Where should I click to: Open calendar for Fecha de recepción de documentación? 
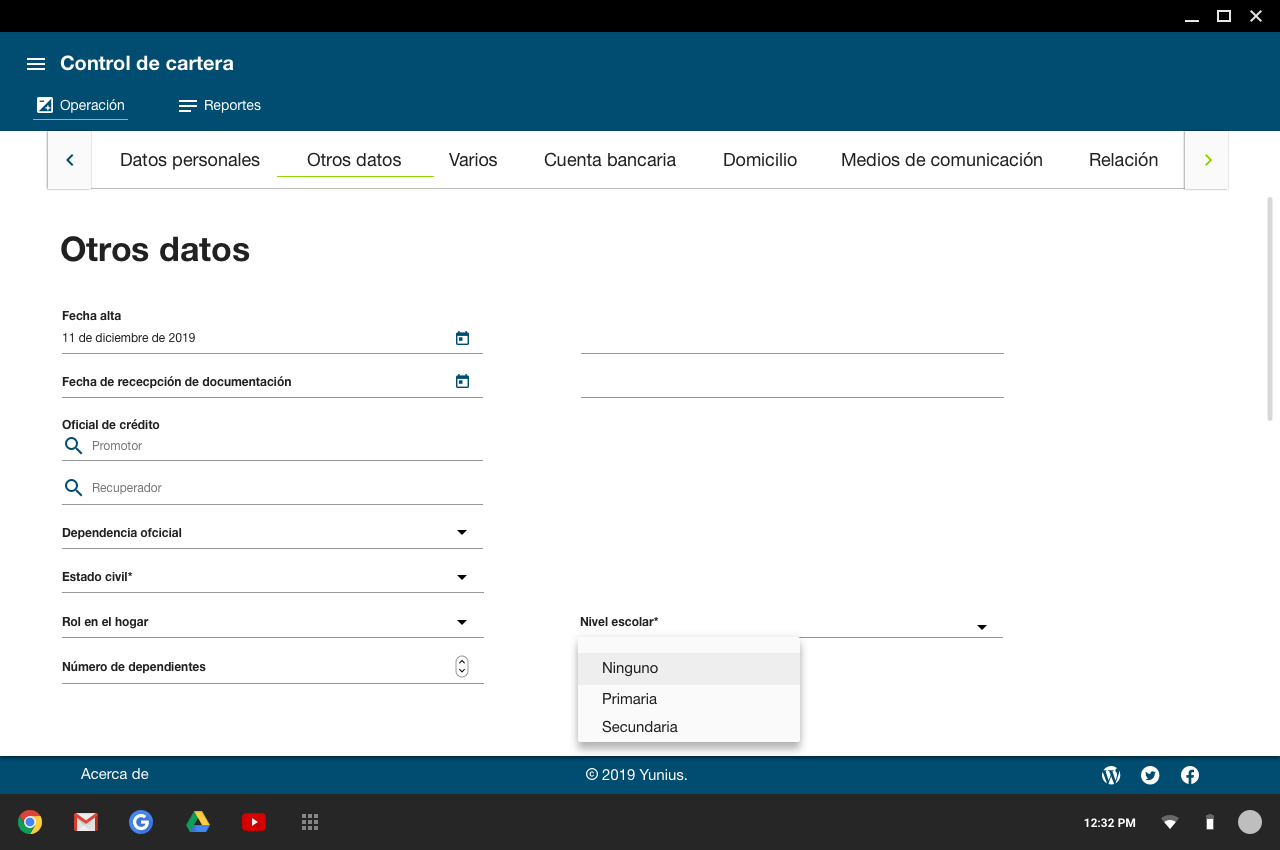462,382
